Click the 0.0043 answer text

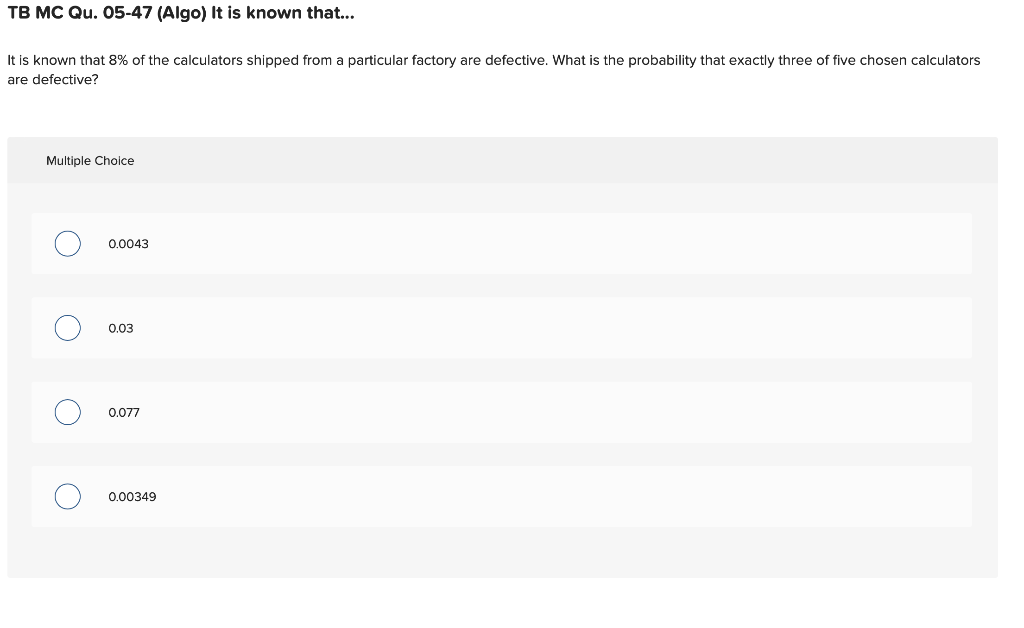click(129, 243)
